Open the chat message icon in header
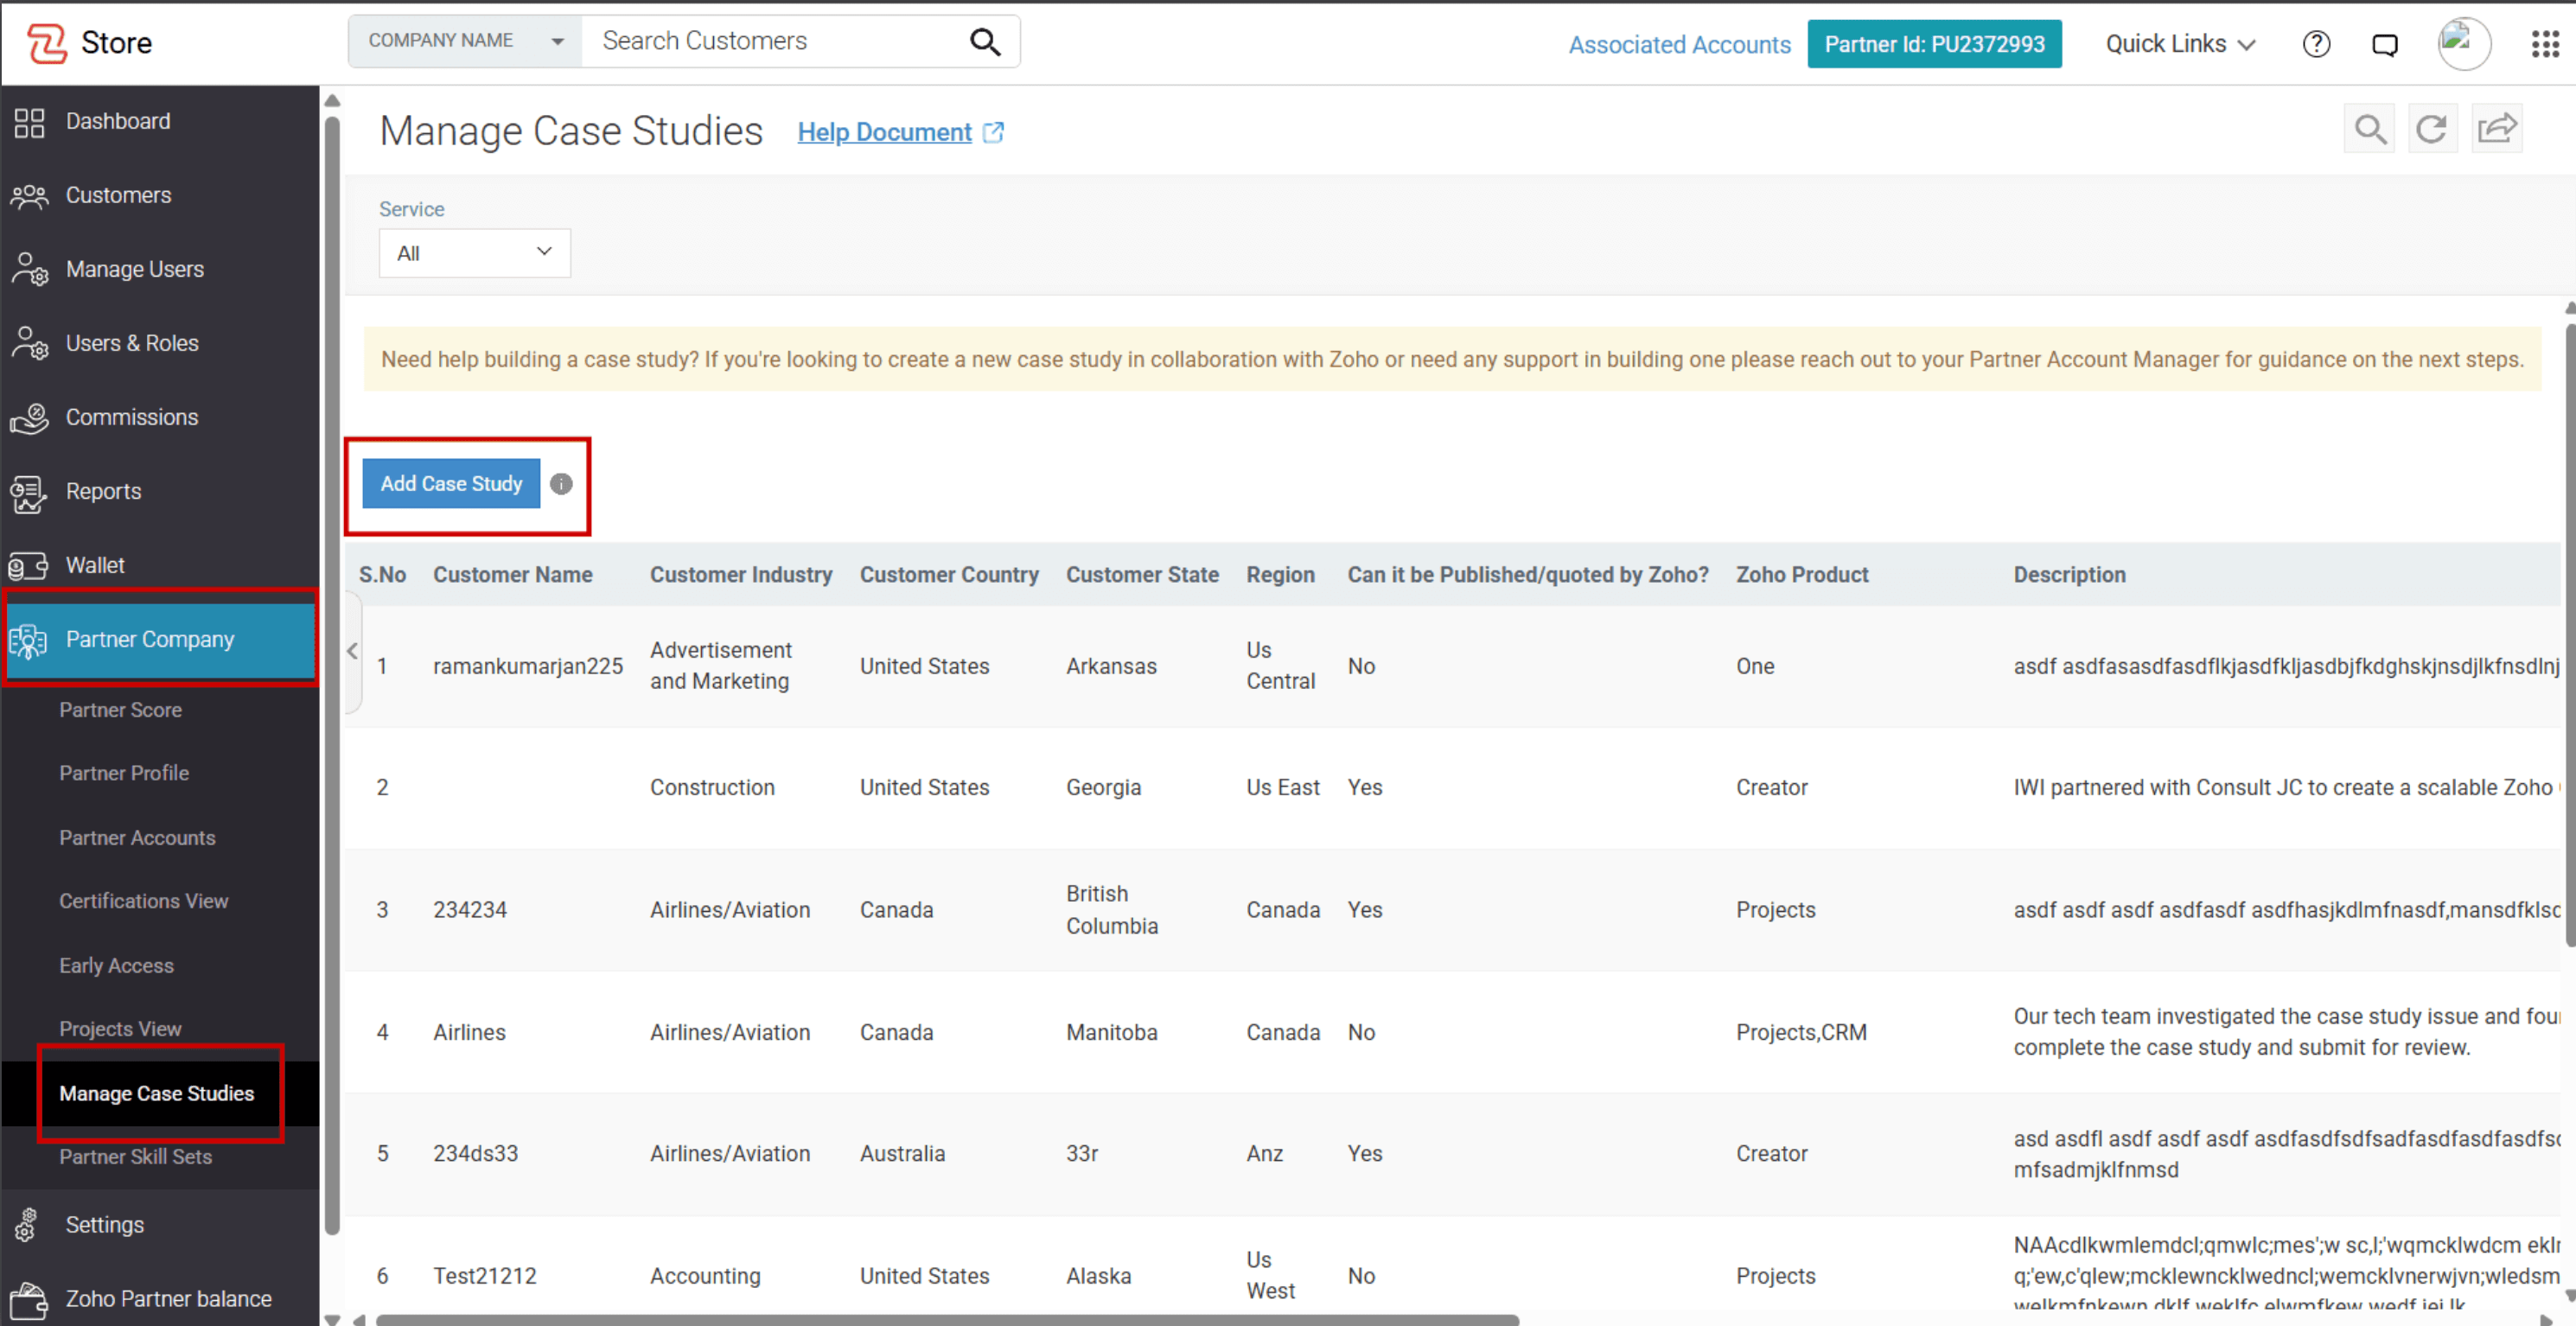 2385,45
